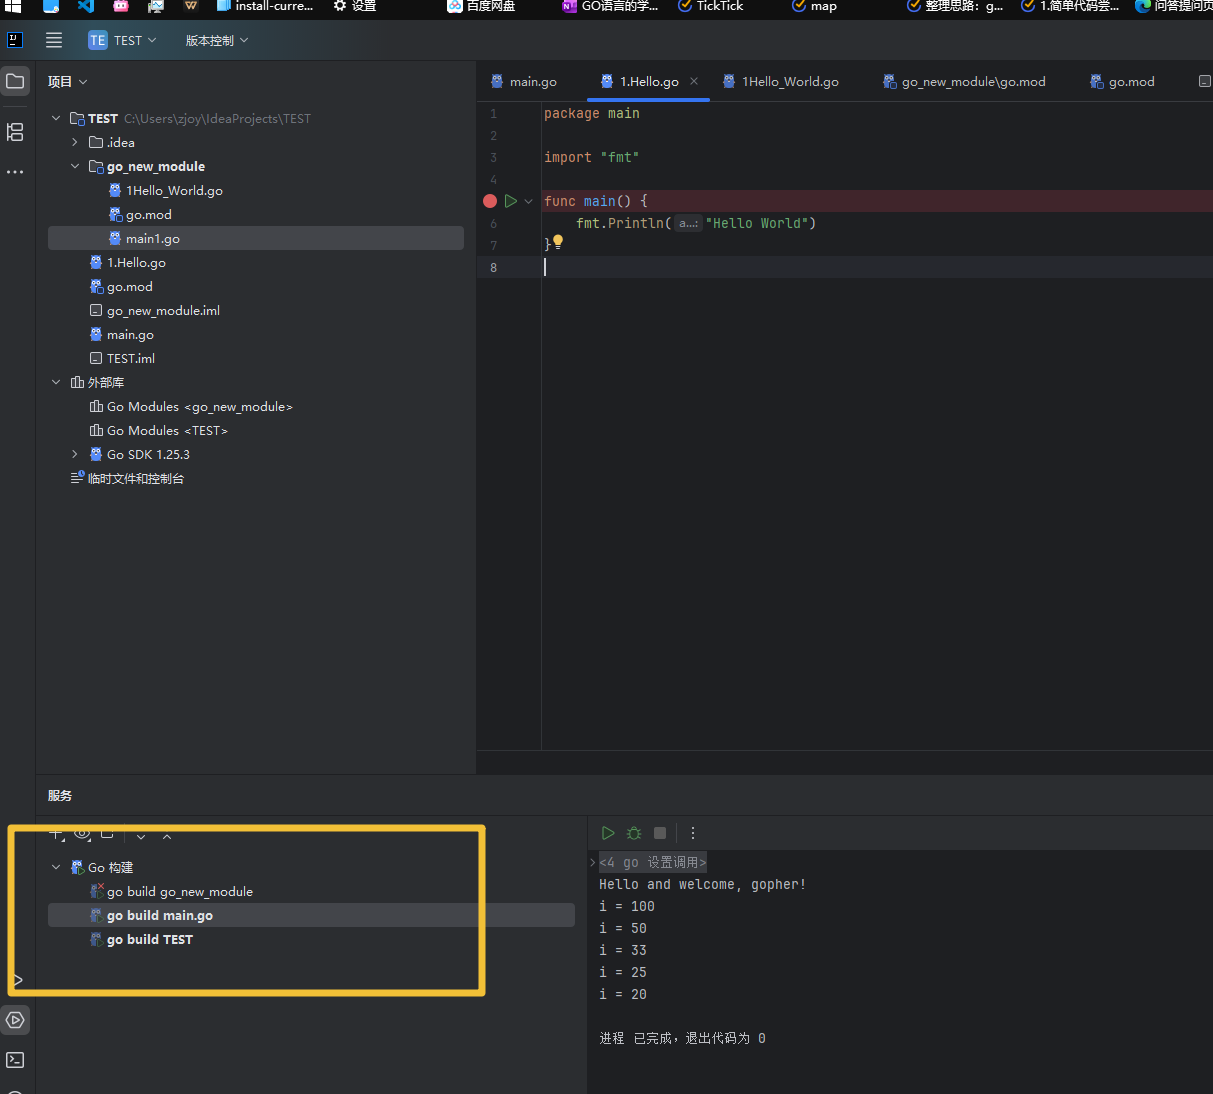This screenshot has width=1213, height=1094.
Task: Collapse 外部库 node
Action: (56, 382)
